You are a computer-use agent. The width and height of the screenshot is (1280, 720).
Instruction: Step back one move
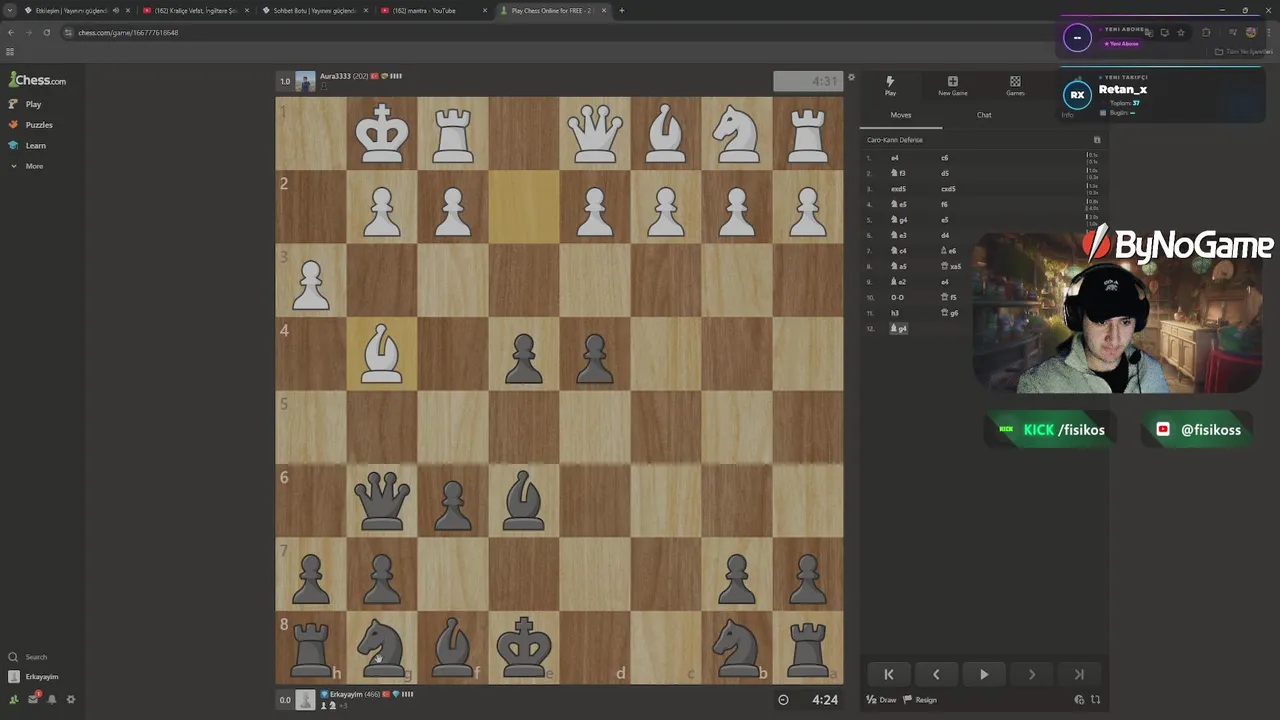tap(936, 675)
